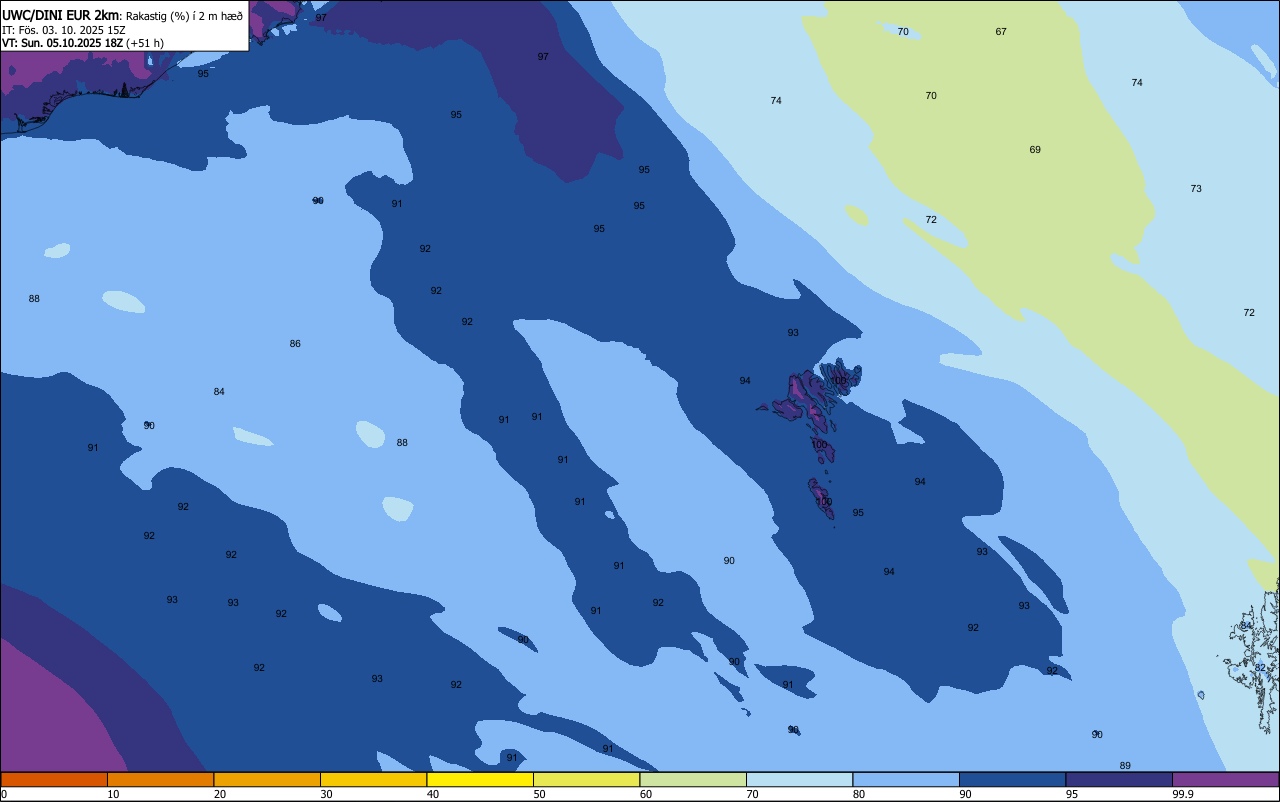Viewport: 1280px width, 802px height.
Task: Click the '73' humidity value on the map
Action: tap(1196, 189)
